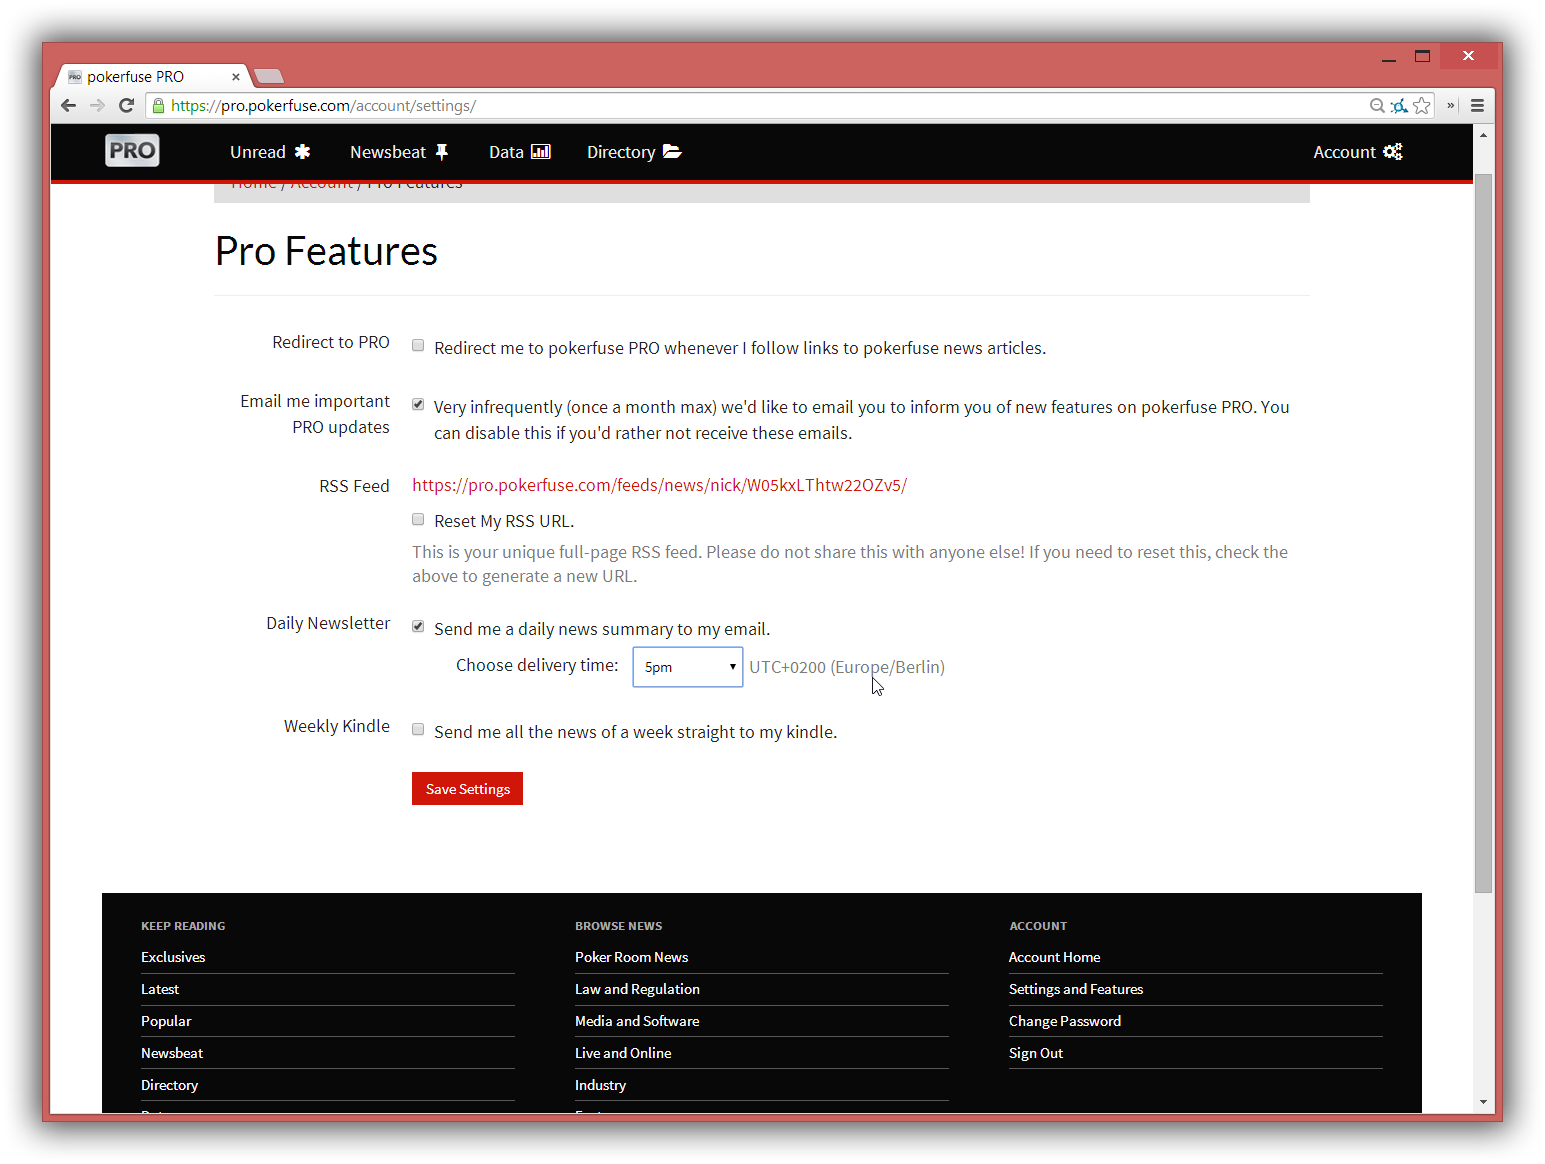Open a new browser tab
The width and height of the screenshot is (1545, 1164).
pyautogui.click(x=268, y=77)
